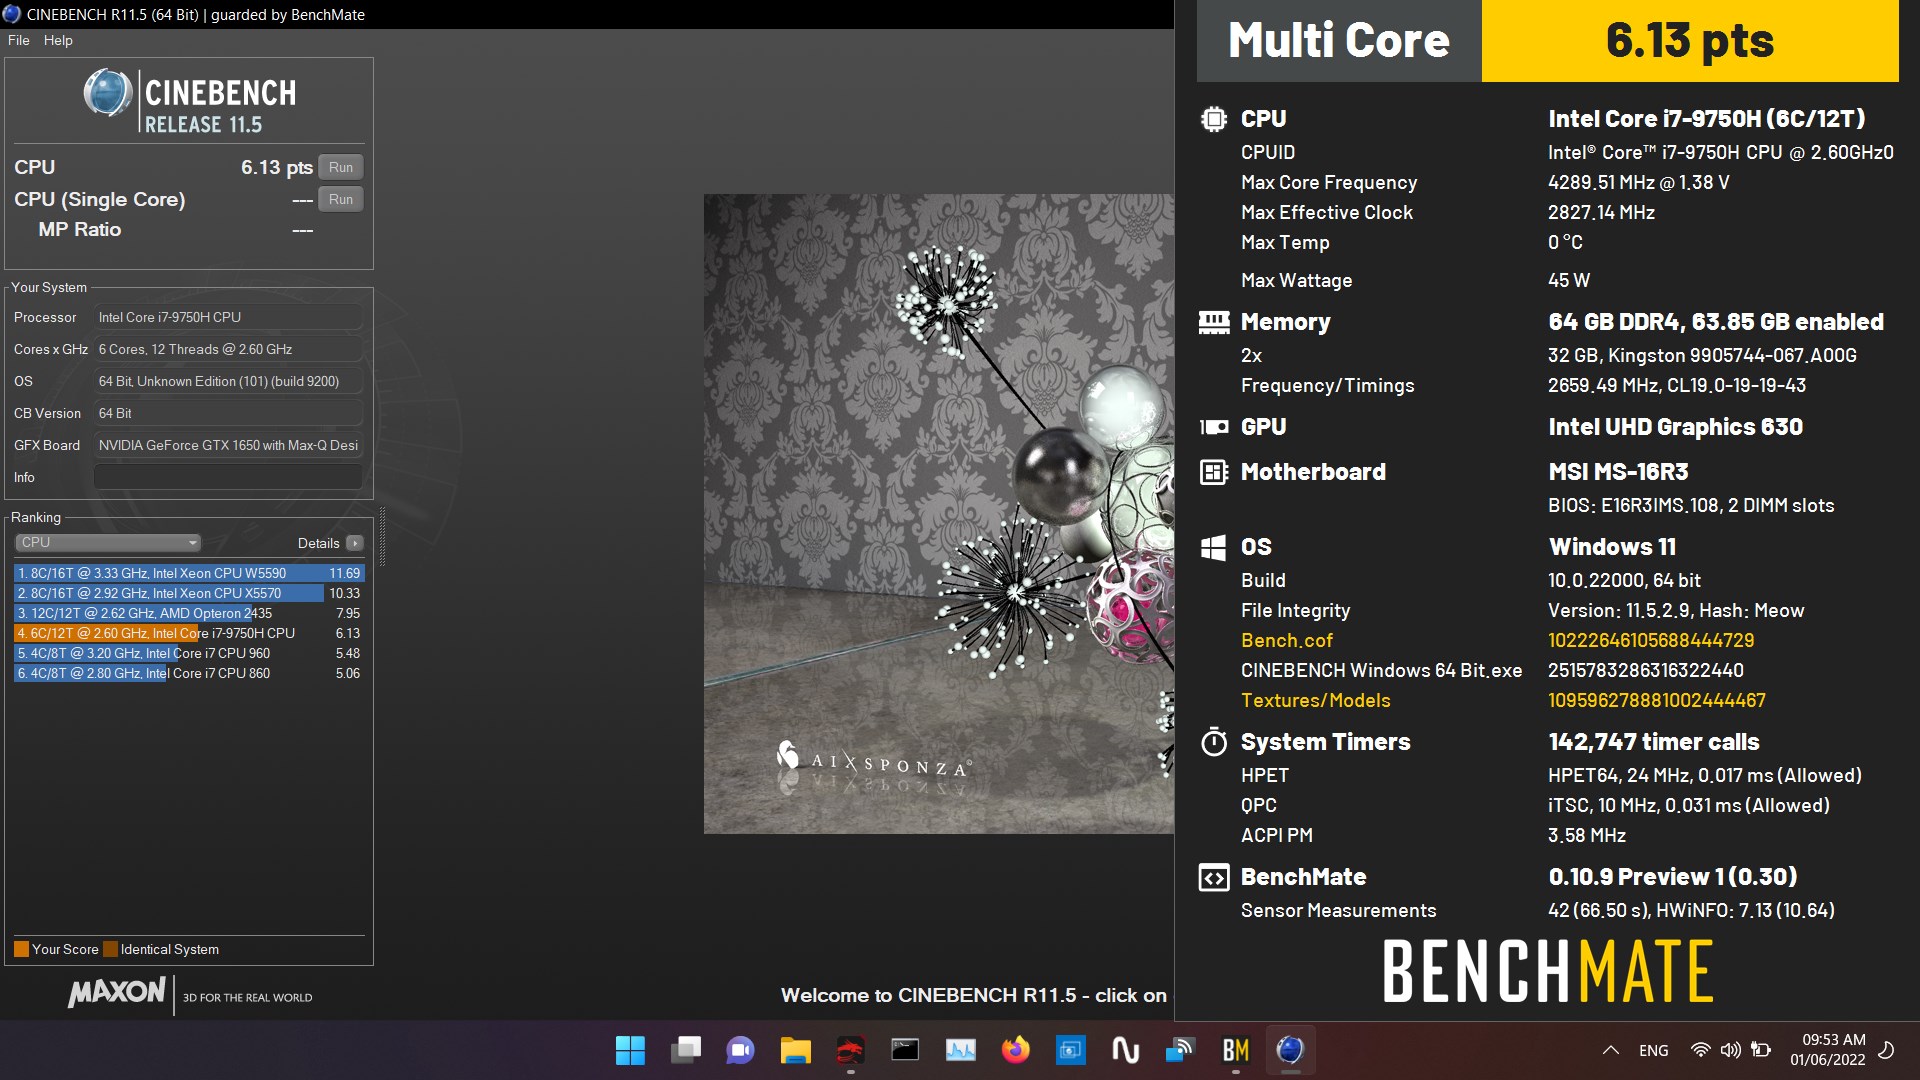Select the highlighted i7-9750H ranking row
The width and height of the screenshot is (1920, 1080).
tap(189, 633)
